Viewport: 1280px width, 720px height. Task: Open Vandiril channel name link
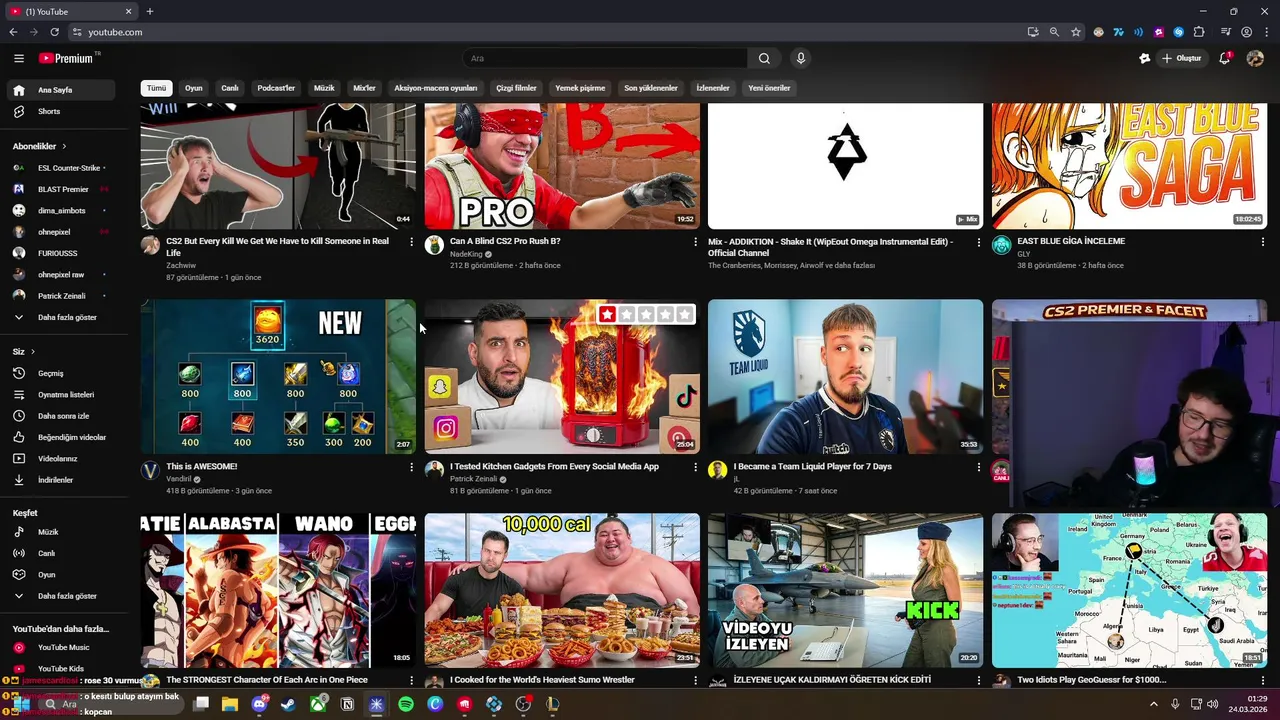(179, 479)
